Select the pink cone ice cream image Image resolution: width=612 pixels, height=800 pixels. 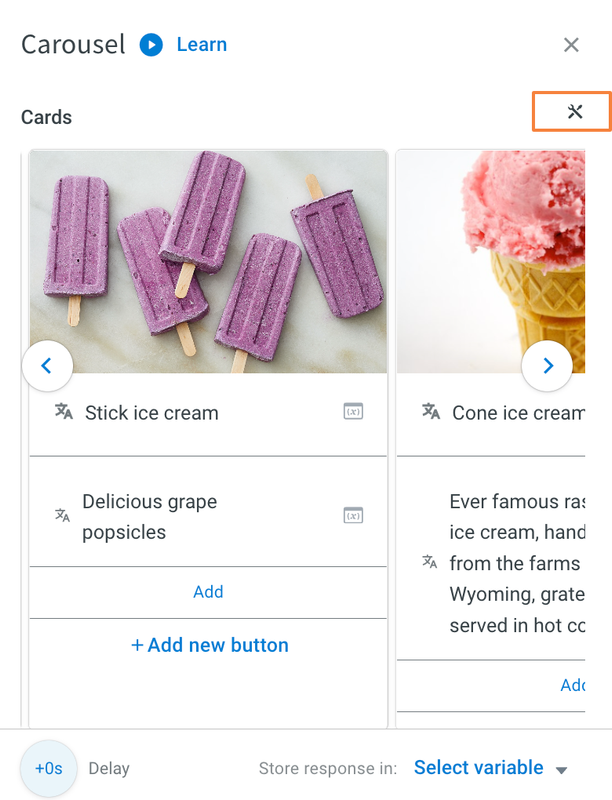(x=491, y=262)
